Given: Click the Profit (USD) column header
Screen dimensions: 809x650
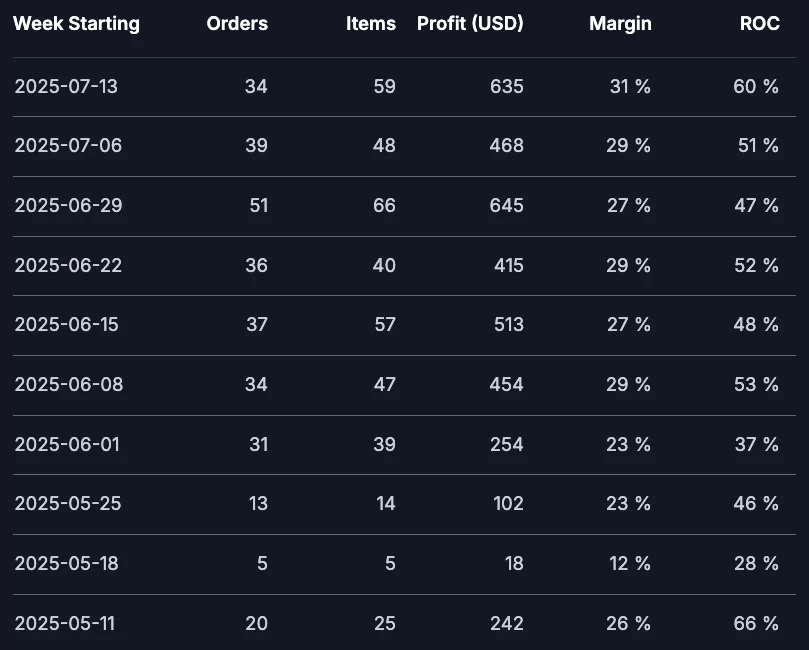Looking at the screenshot, I should click(x=470, y=23).
